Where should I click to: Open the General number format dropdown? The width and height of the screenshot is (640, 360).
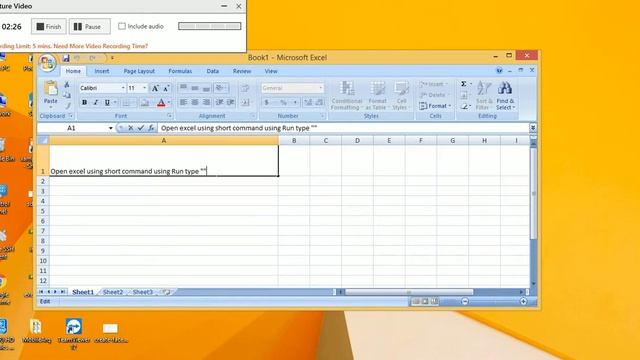pos(320,88)
